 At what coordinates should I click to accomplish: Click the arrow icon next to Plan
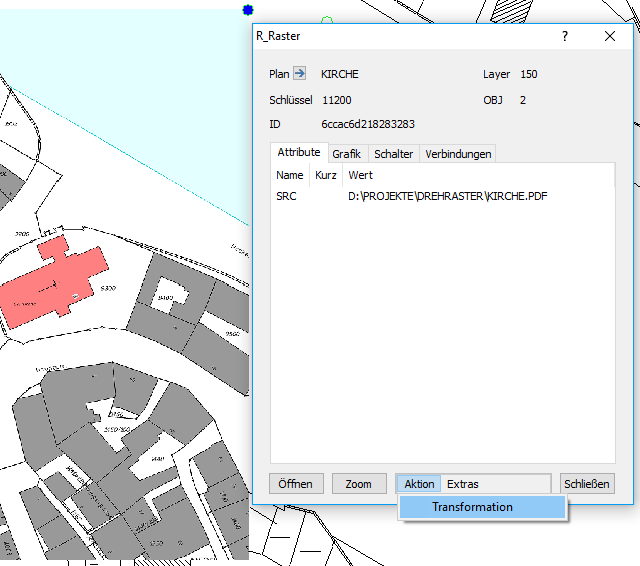coord(299,74)
